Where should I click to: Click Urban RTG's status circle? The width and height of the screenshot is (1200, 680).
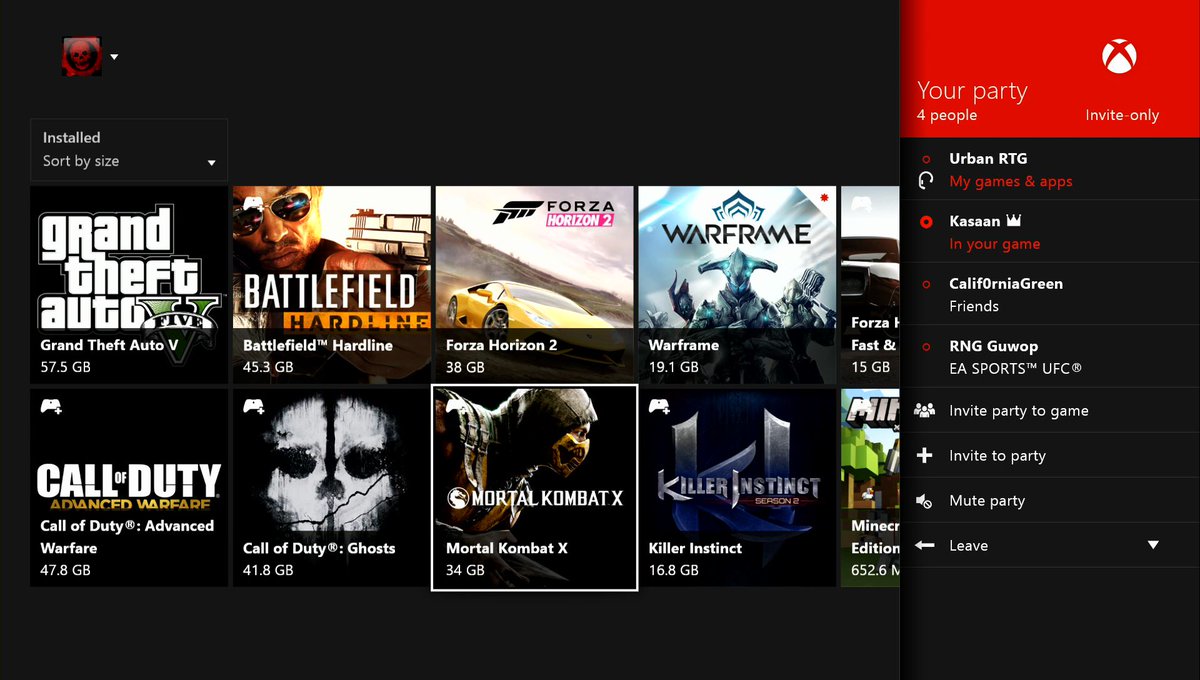[926, 159]
